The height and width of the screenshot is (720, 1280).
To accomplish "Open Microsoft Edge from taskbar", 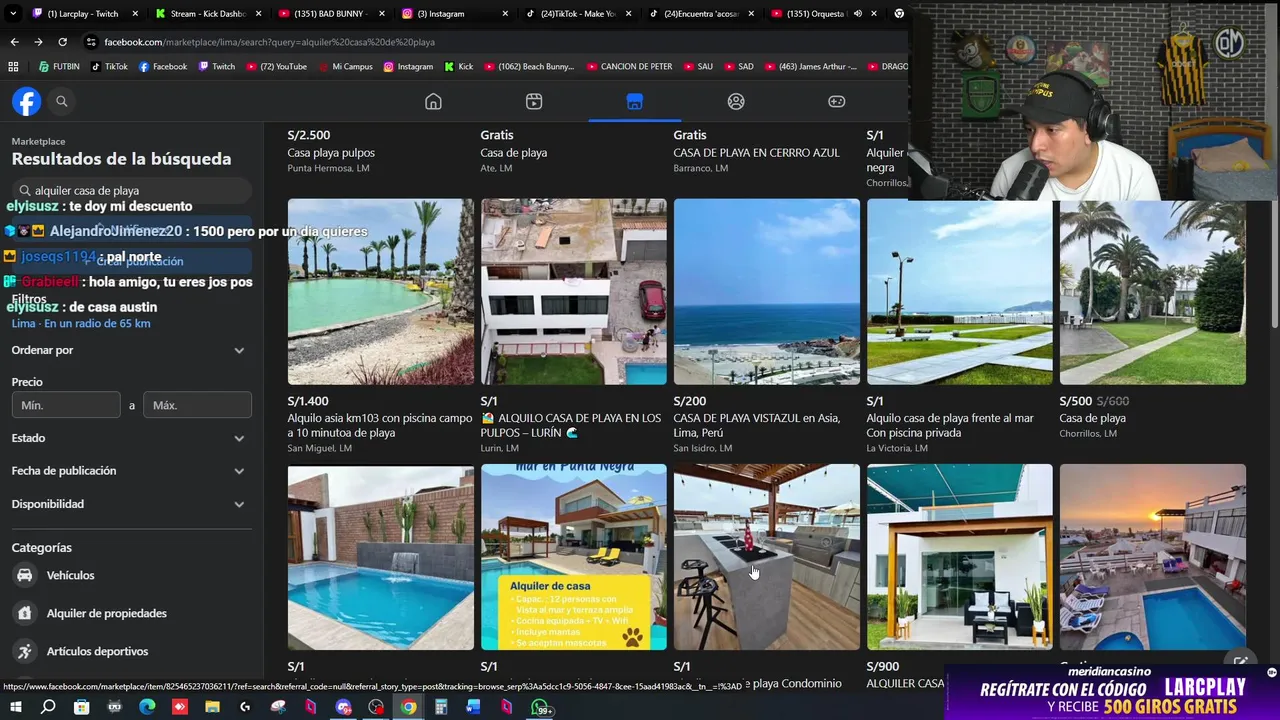I will 147,707.
